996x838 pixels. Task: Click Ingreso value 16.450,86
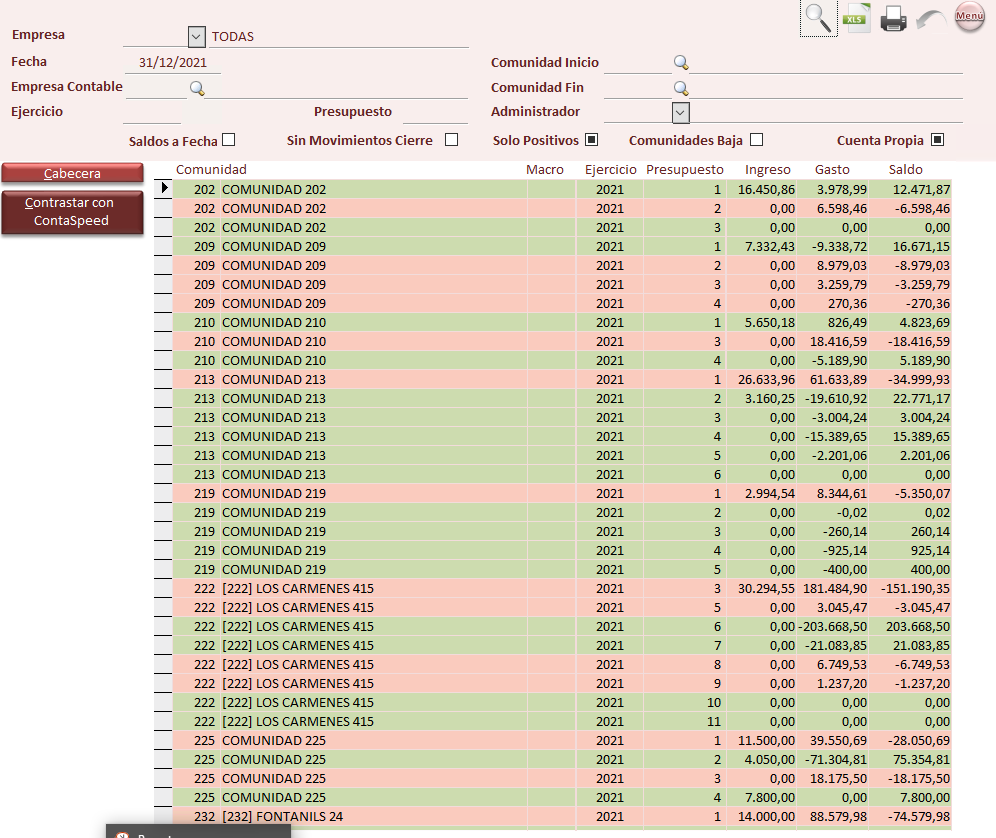(x=766, y=189)
